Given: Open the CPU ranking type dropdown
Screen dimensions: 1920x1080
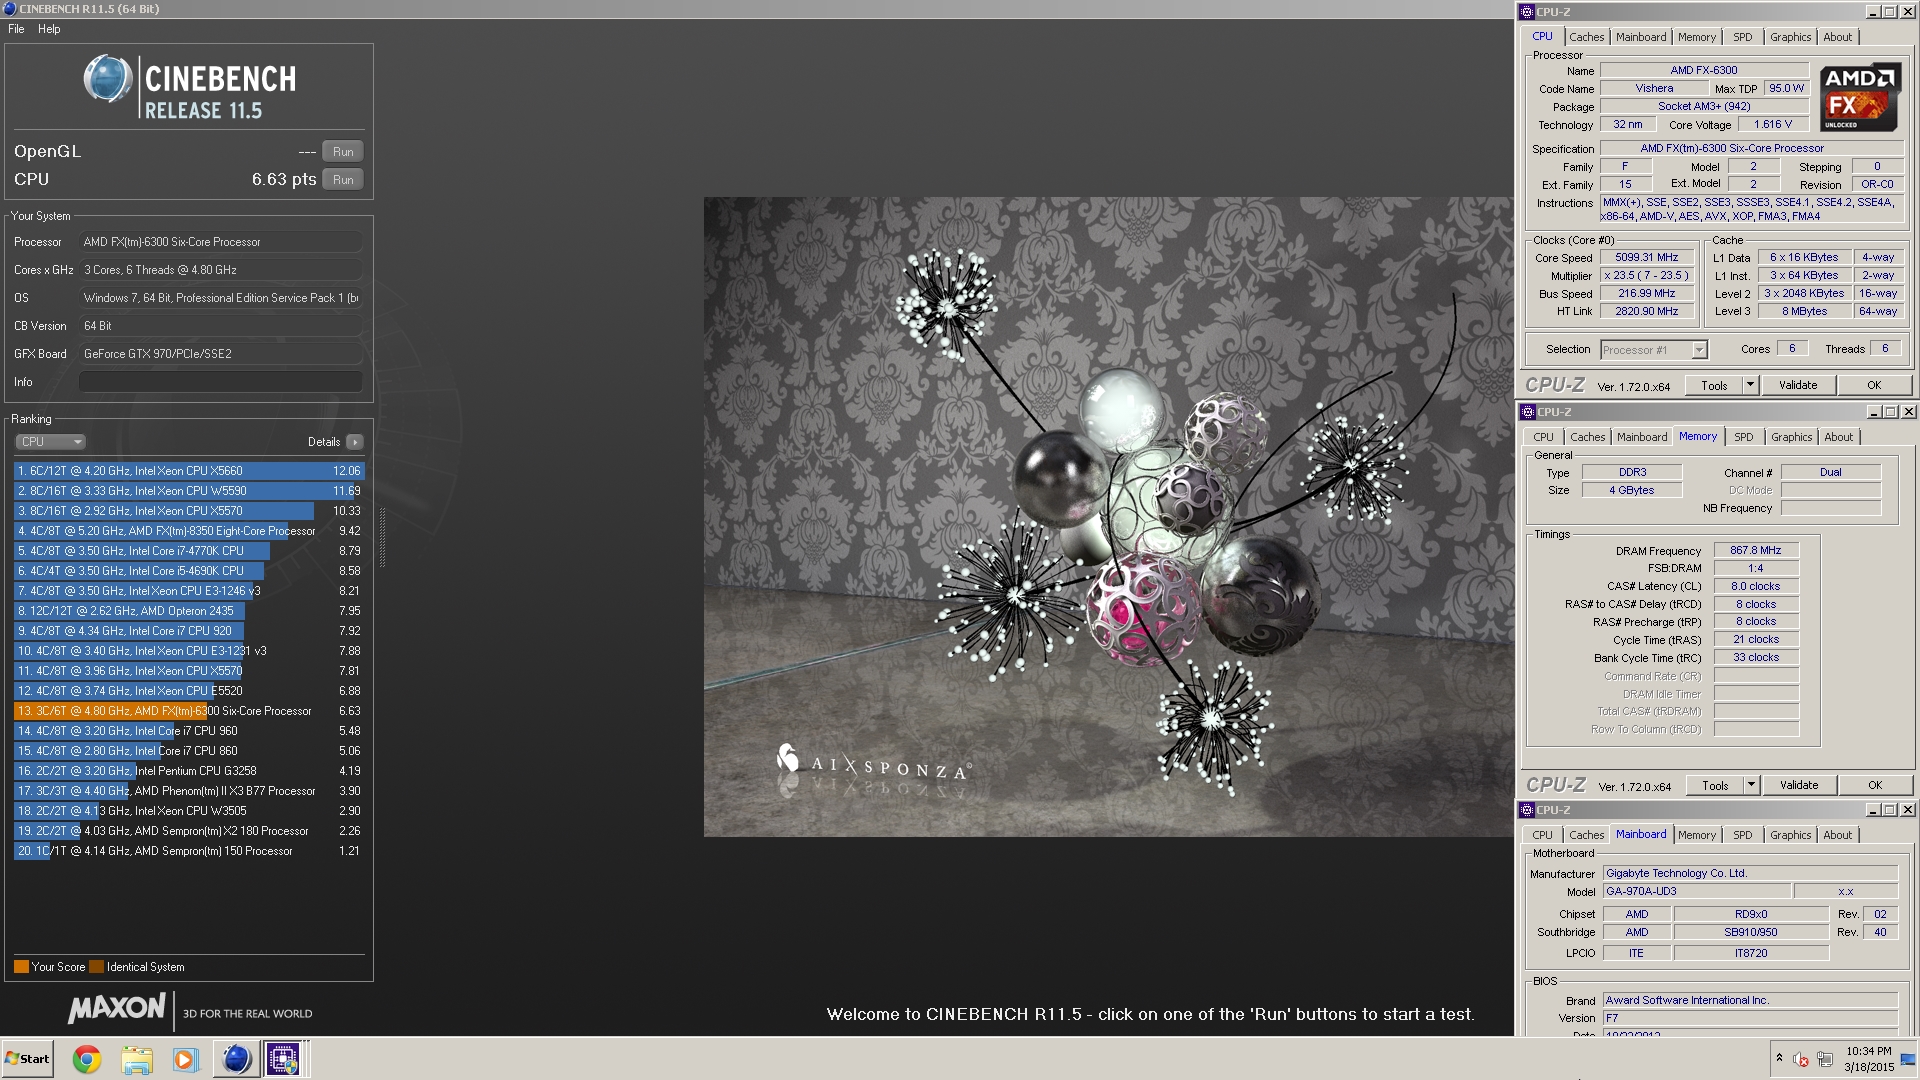Looking at the screenshot, I should (x=50, y=442).
